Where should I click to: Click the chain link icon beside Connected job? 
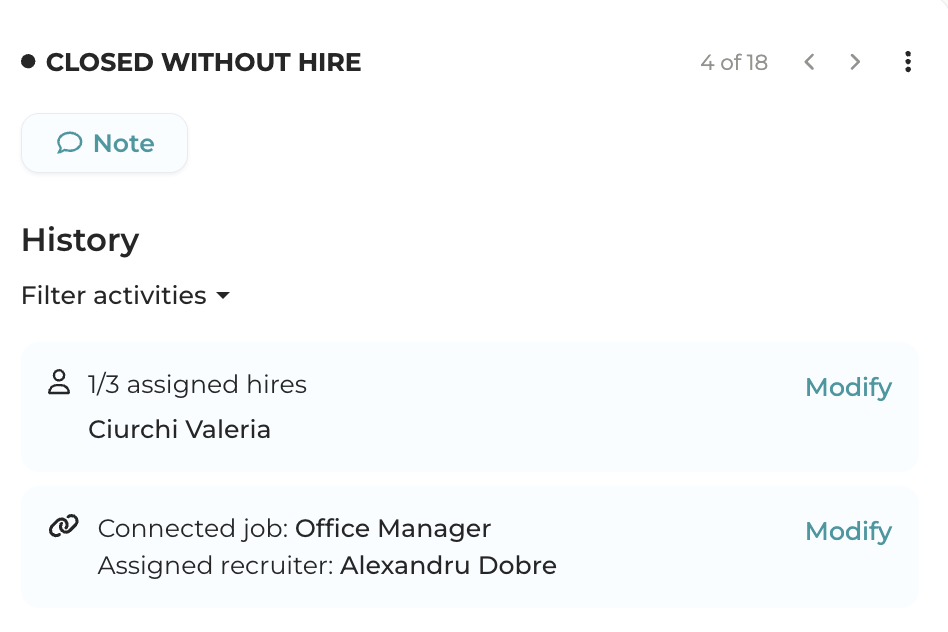[x=63, y=526]
